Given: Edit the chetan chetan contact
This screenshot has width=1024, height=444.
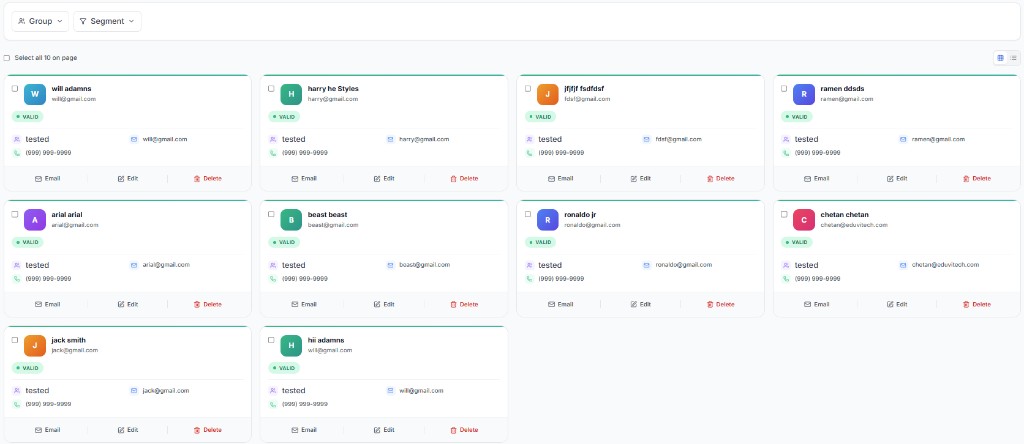Looking at the screenshot, I should point(897,304).
